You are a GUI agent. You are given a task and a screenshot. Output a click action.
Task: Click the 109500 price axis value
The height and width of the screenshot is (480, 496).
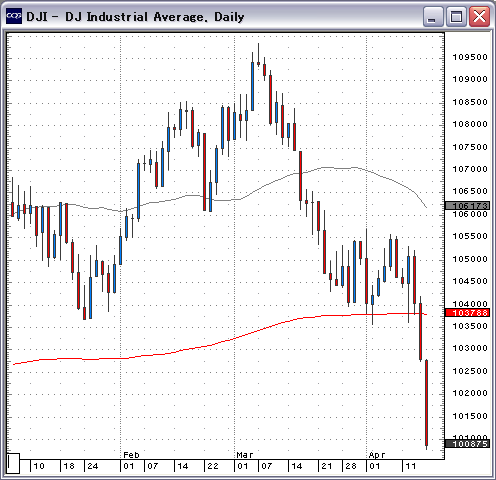coord(470,57)
